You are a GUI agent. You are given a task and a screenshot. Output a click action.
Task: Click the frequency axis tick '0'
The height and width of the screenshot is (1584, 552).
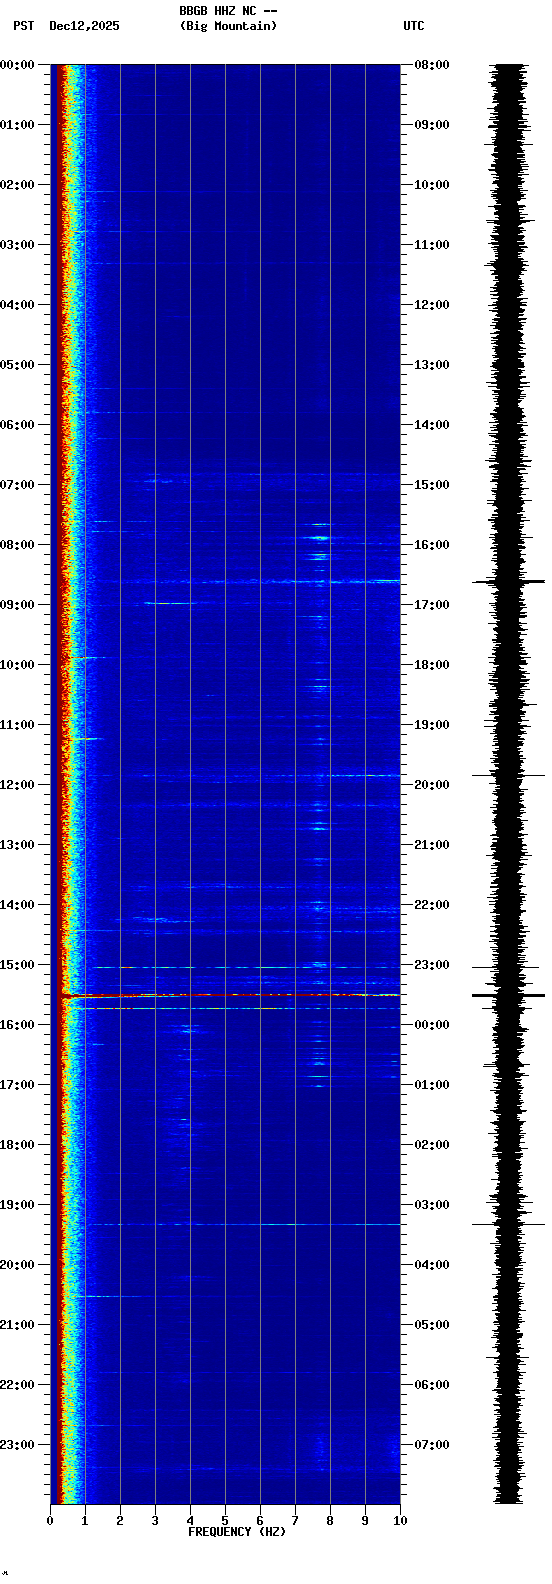click(50, 1521)
